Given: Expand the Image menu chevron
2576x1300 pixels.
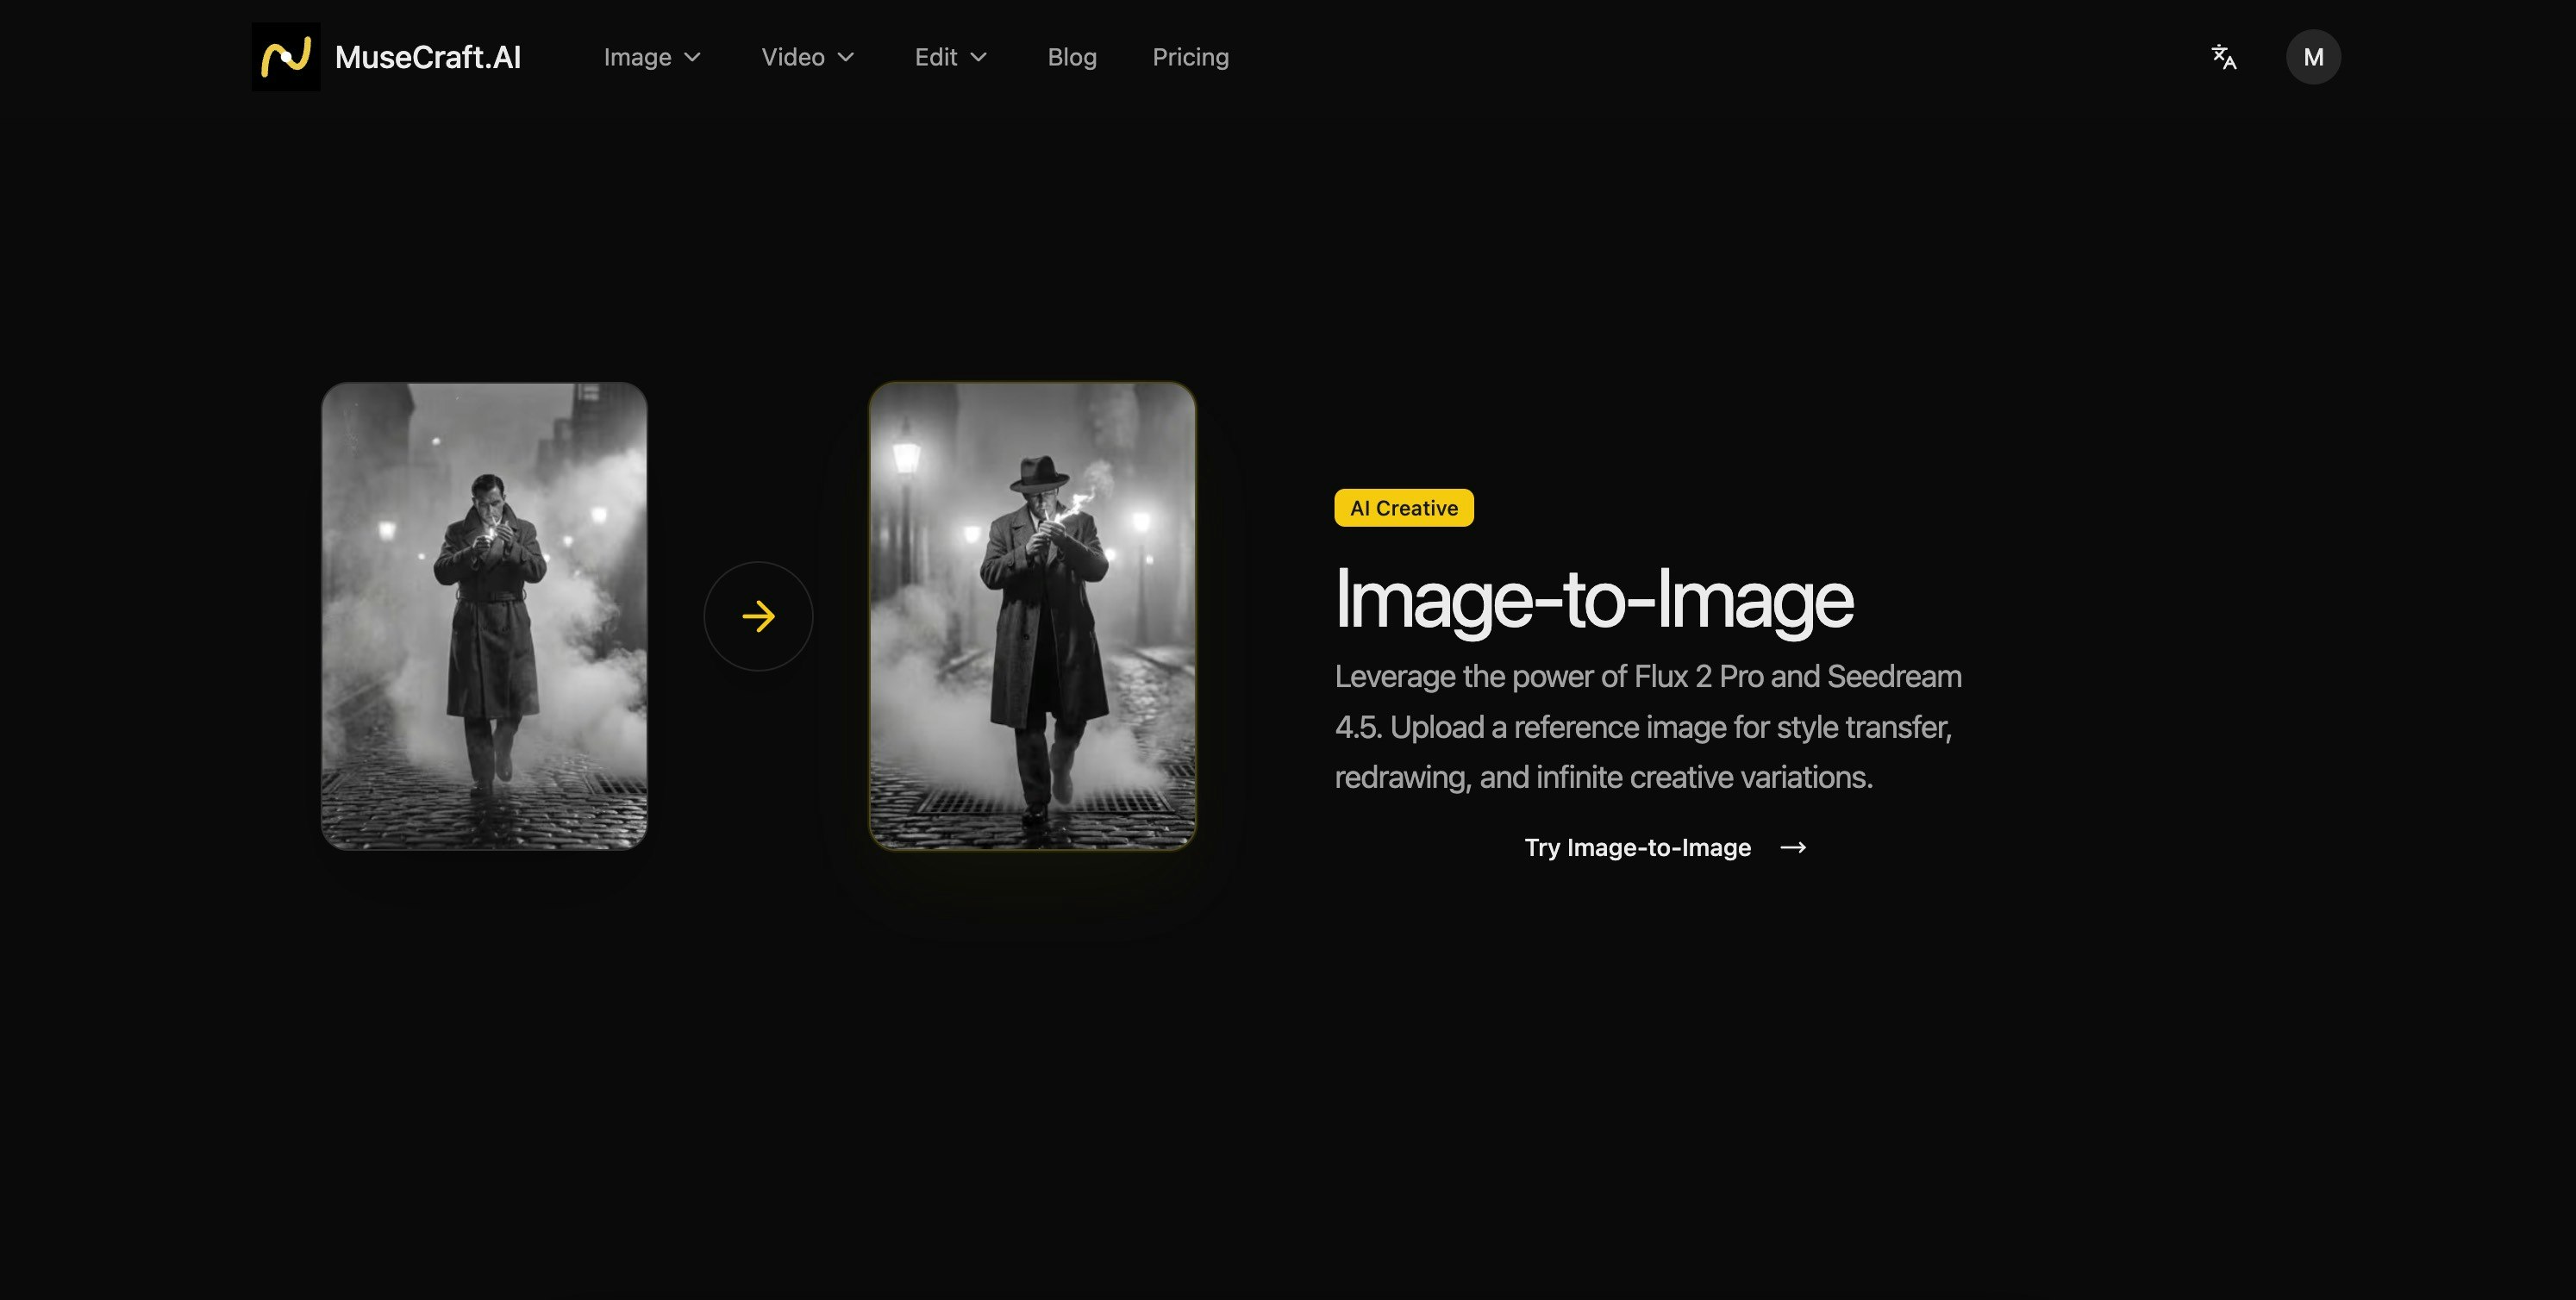Looking at the screenshot, I should [x=692, y=57].
